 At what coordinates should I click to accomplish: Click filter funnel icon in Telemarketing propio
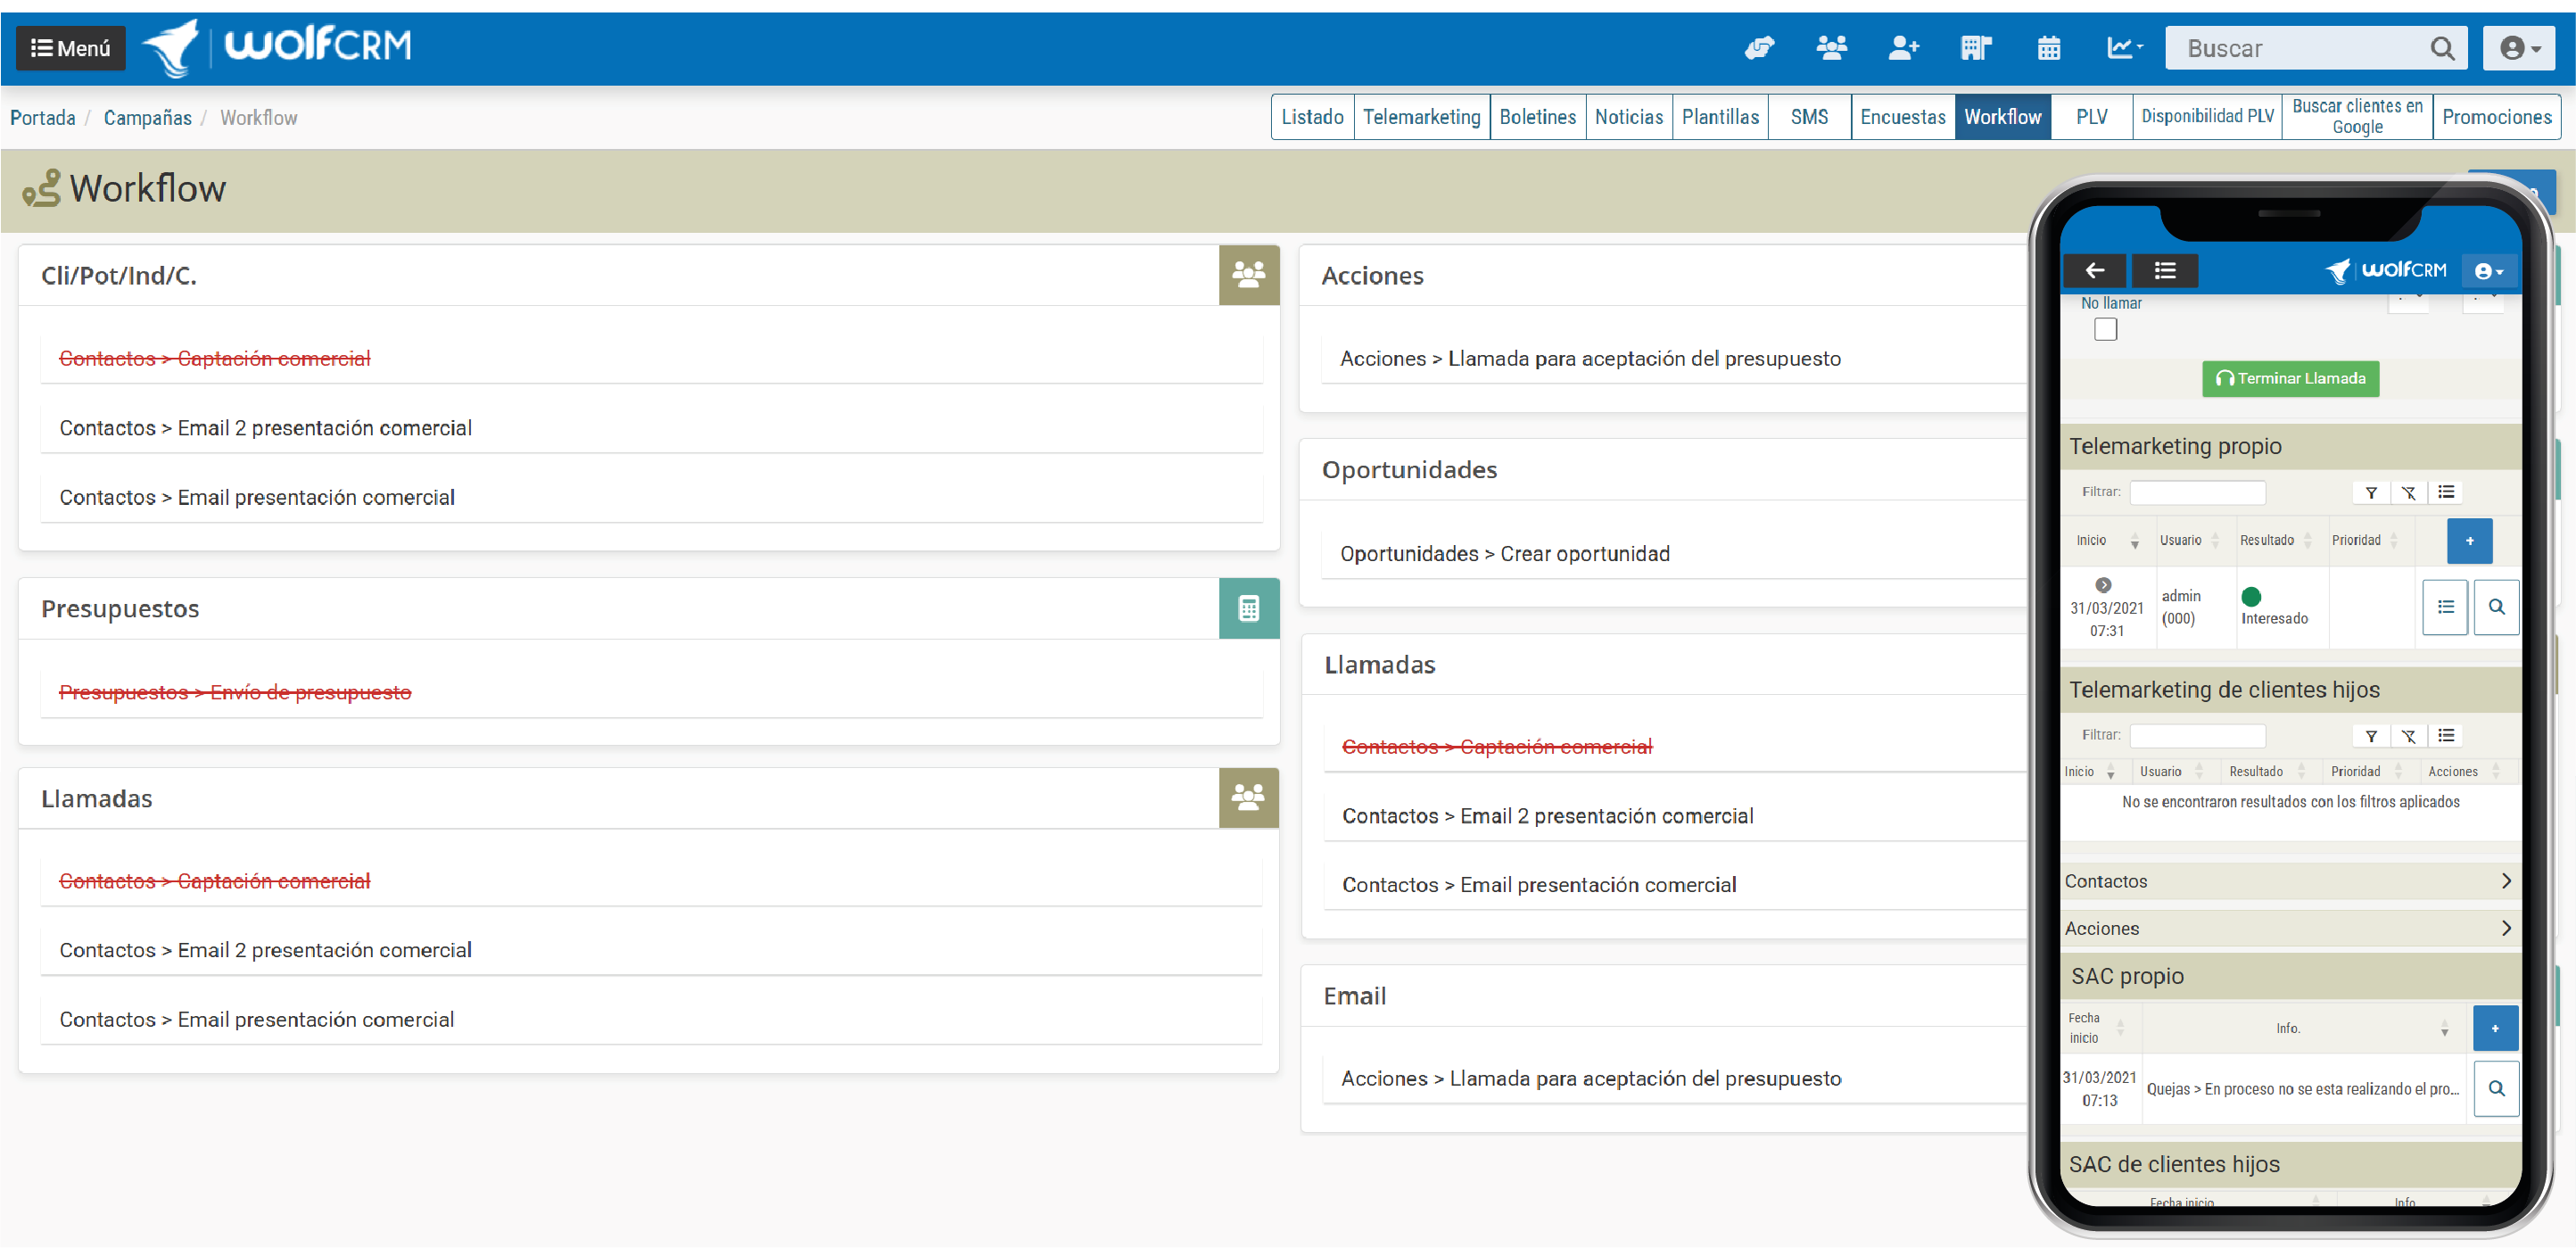[2370, 492]
